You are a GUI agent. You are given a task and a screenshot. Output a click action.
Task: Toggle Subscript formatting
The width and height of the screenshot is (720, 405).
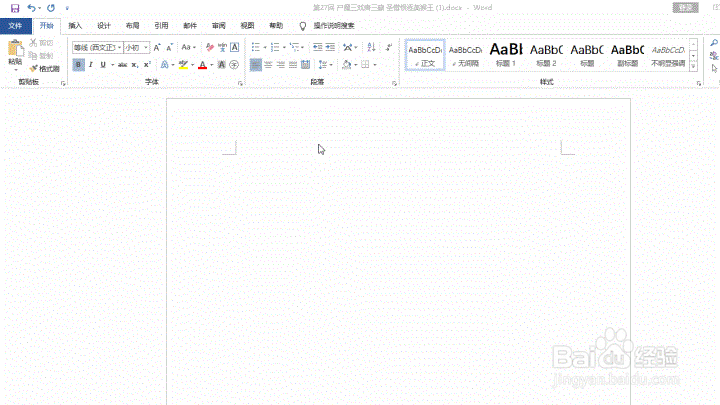click(135, 65)
